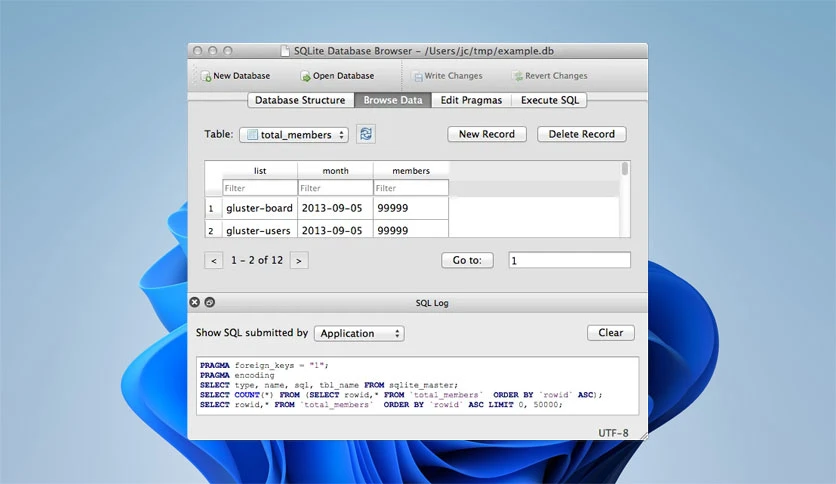Screen dimensions: 836x484
Task: Click the UTF-8 encoding status text
Action: tap(613, 433)
